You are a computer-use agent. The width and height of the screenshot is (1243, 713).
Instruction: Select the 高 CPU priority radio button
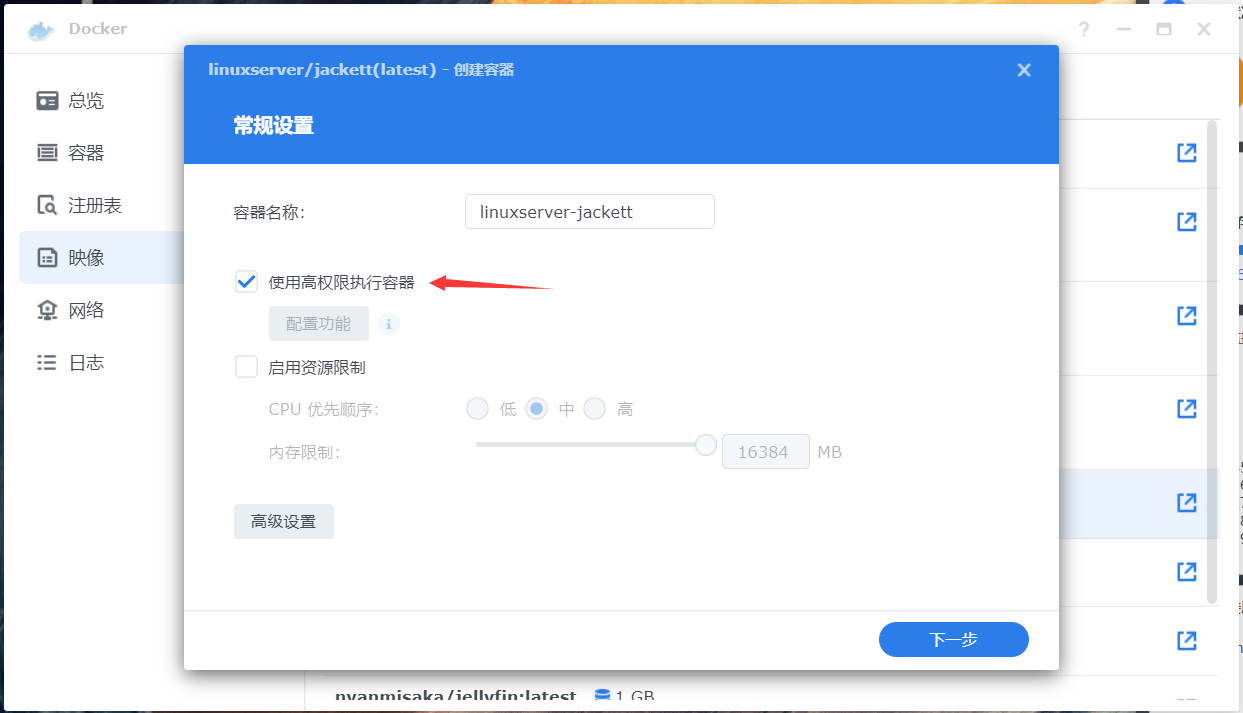click(595, 409)
